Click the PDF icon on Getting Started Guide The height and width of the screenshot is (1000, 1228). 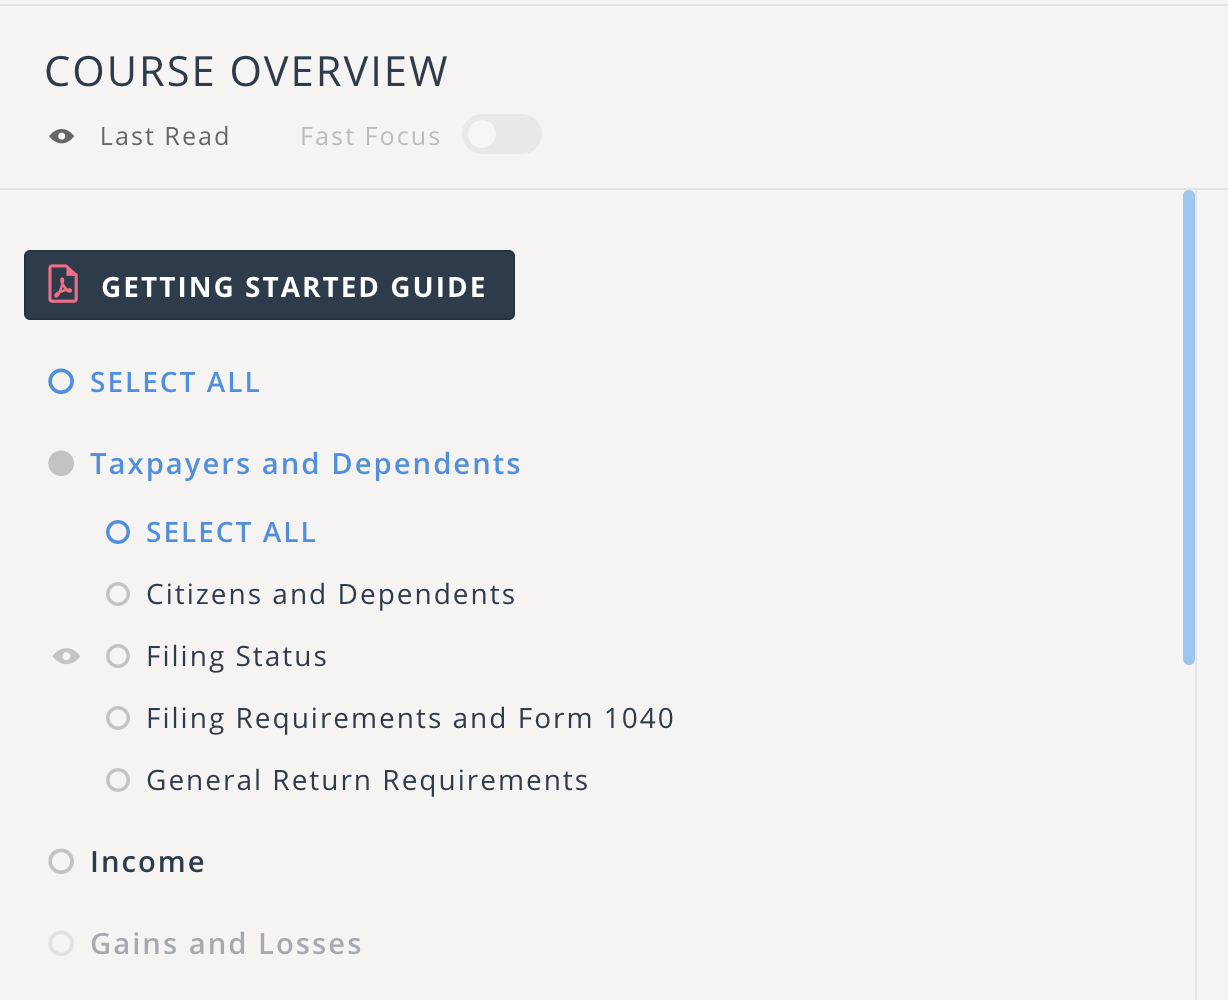click(61, 285)
